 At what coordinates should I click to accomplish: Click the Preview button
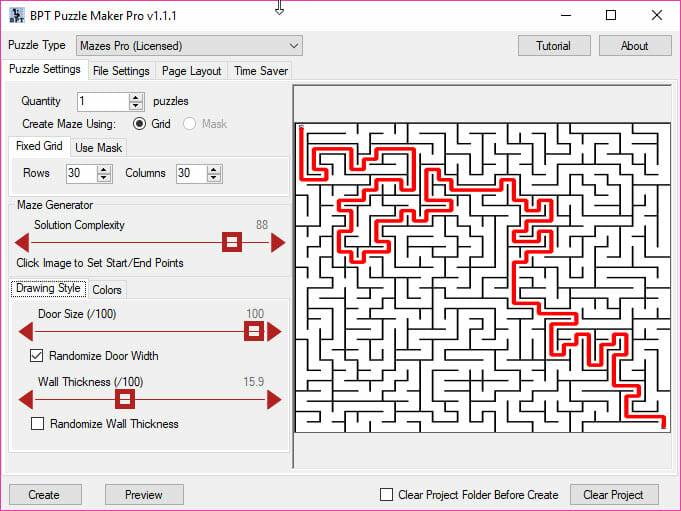(144, 495)
